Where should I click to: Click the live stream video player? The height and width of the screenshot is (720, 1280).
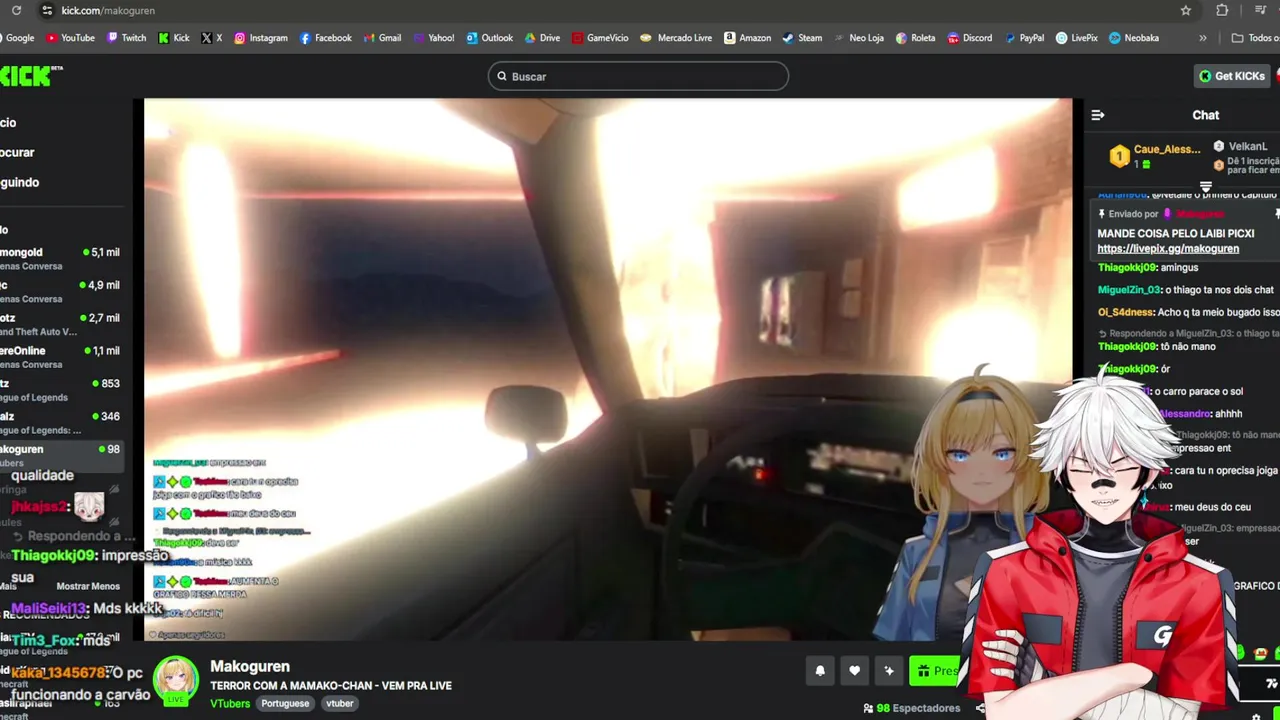608,369
